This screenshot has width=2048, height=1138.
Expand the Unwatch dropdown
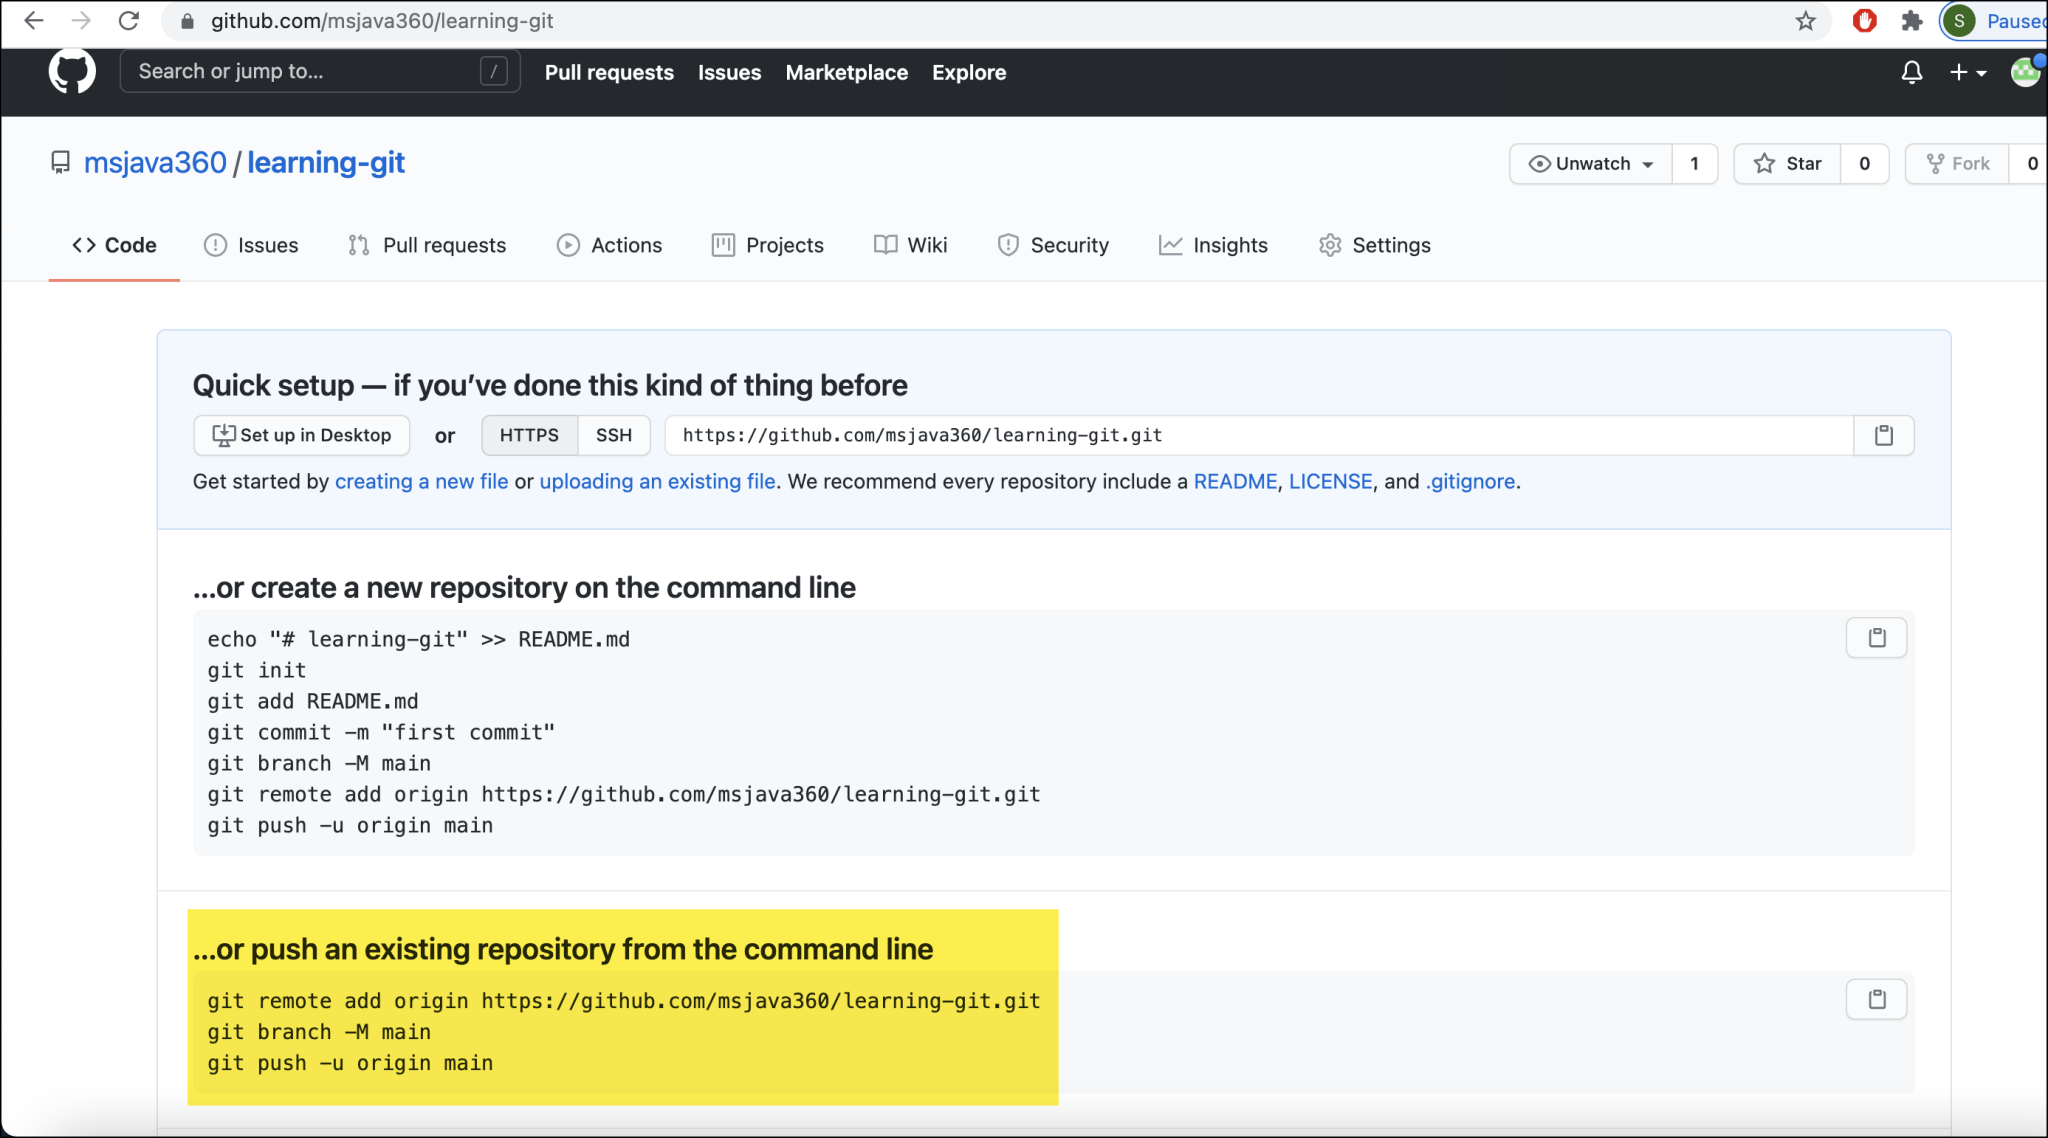pos(1591,164)
